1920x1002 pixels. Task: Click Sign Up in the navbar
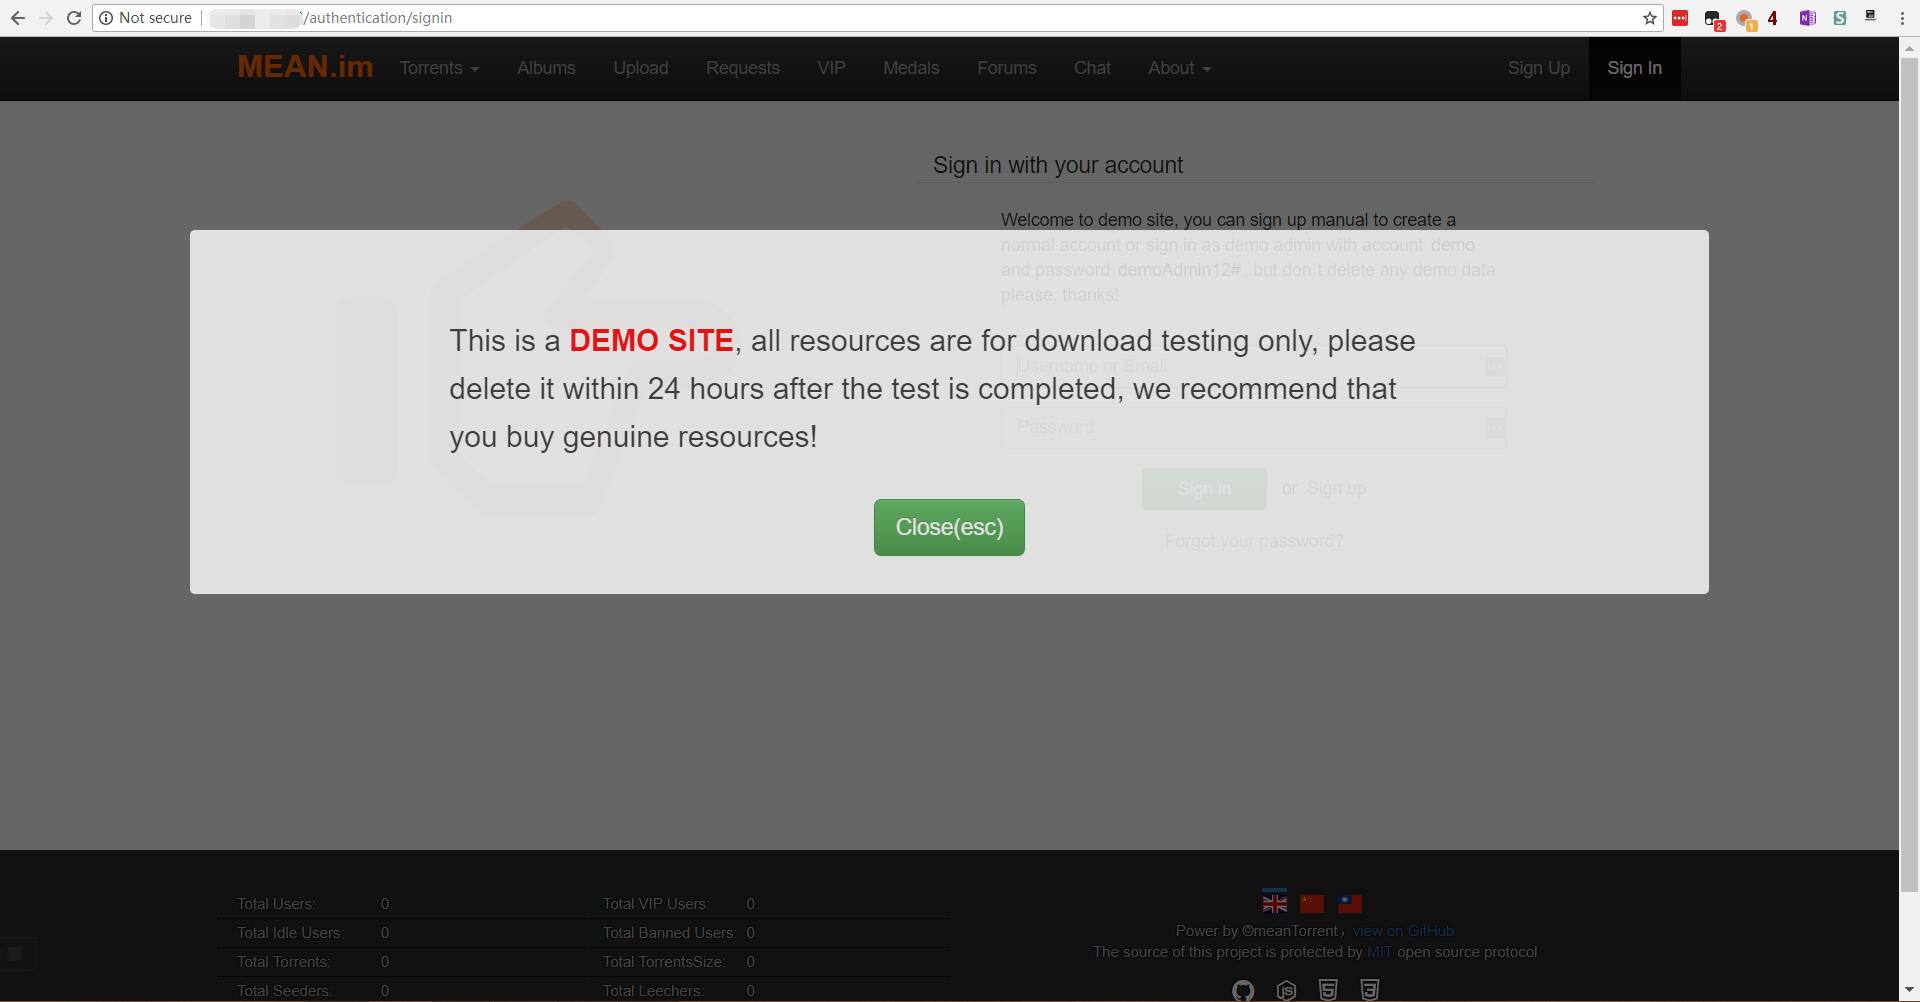(1539, 68)
